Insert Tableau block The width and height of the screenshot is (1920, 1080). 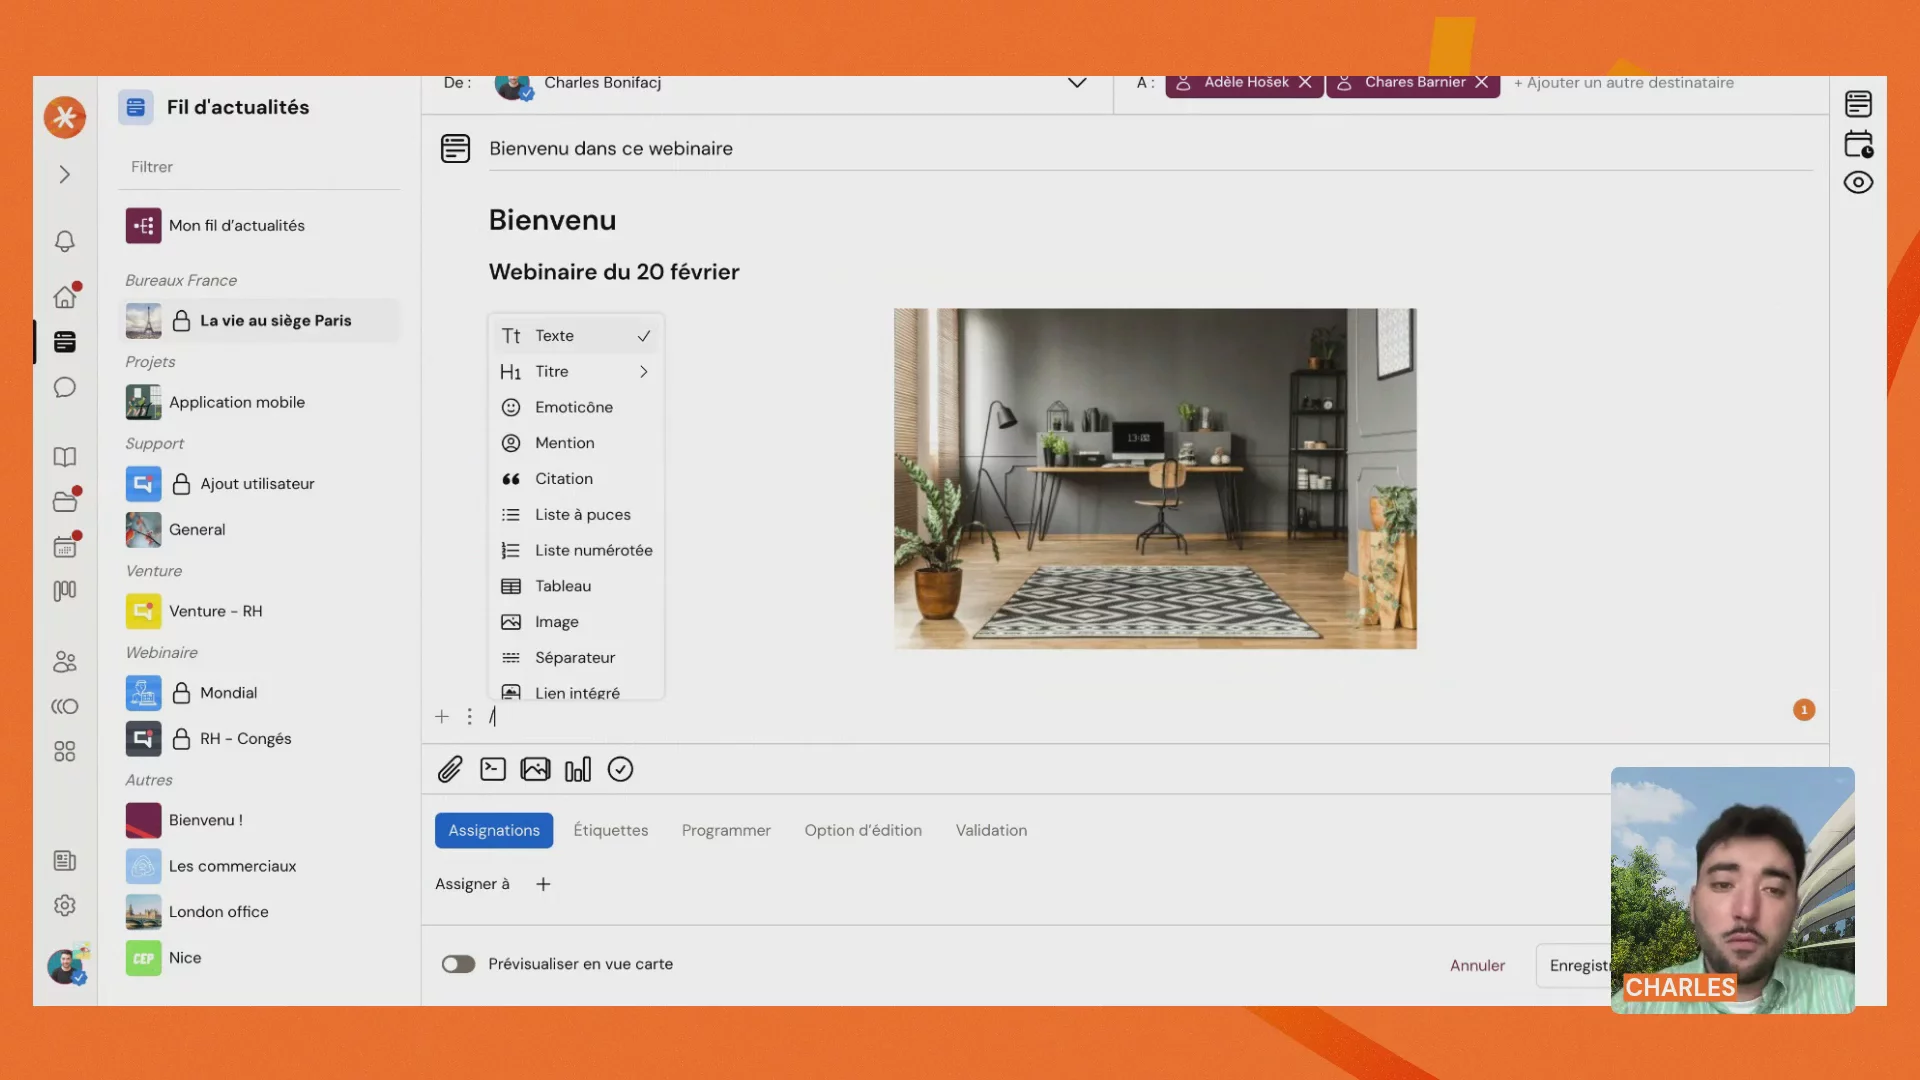tap(576, 587)
